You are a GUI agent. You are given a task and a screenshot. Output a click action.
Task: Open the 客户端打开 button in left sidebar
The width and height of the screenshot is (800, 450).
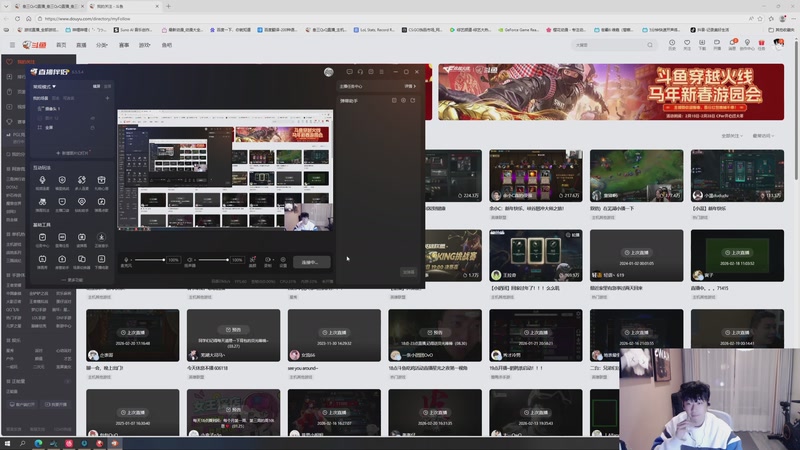pos(22,404)
